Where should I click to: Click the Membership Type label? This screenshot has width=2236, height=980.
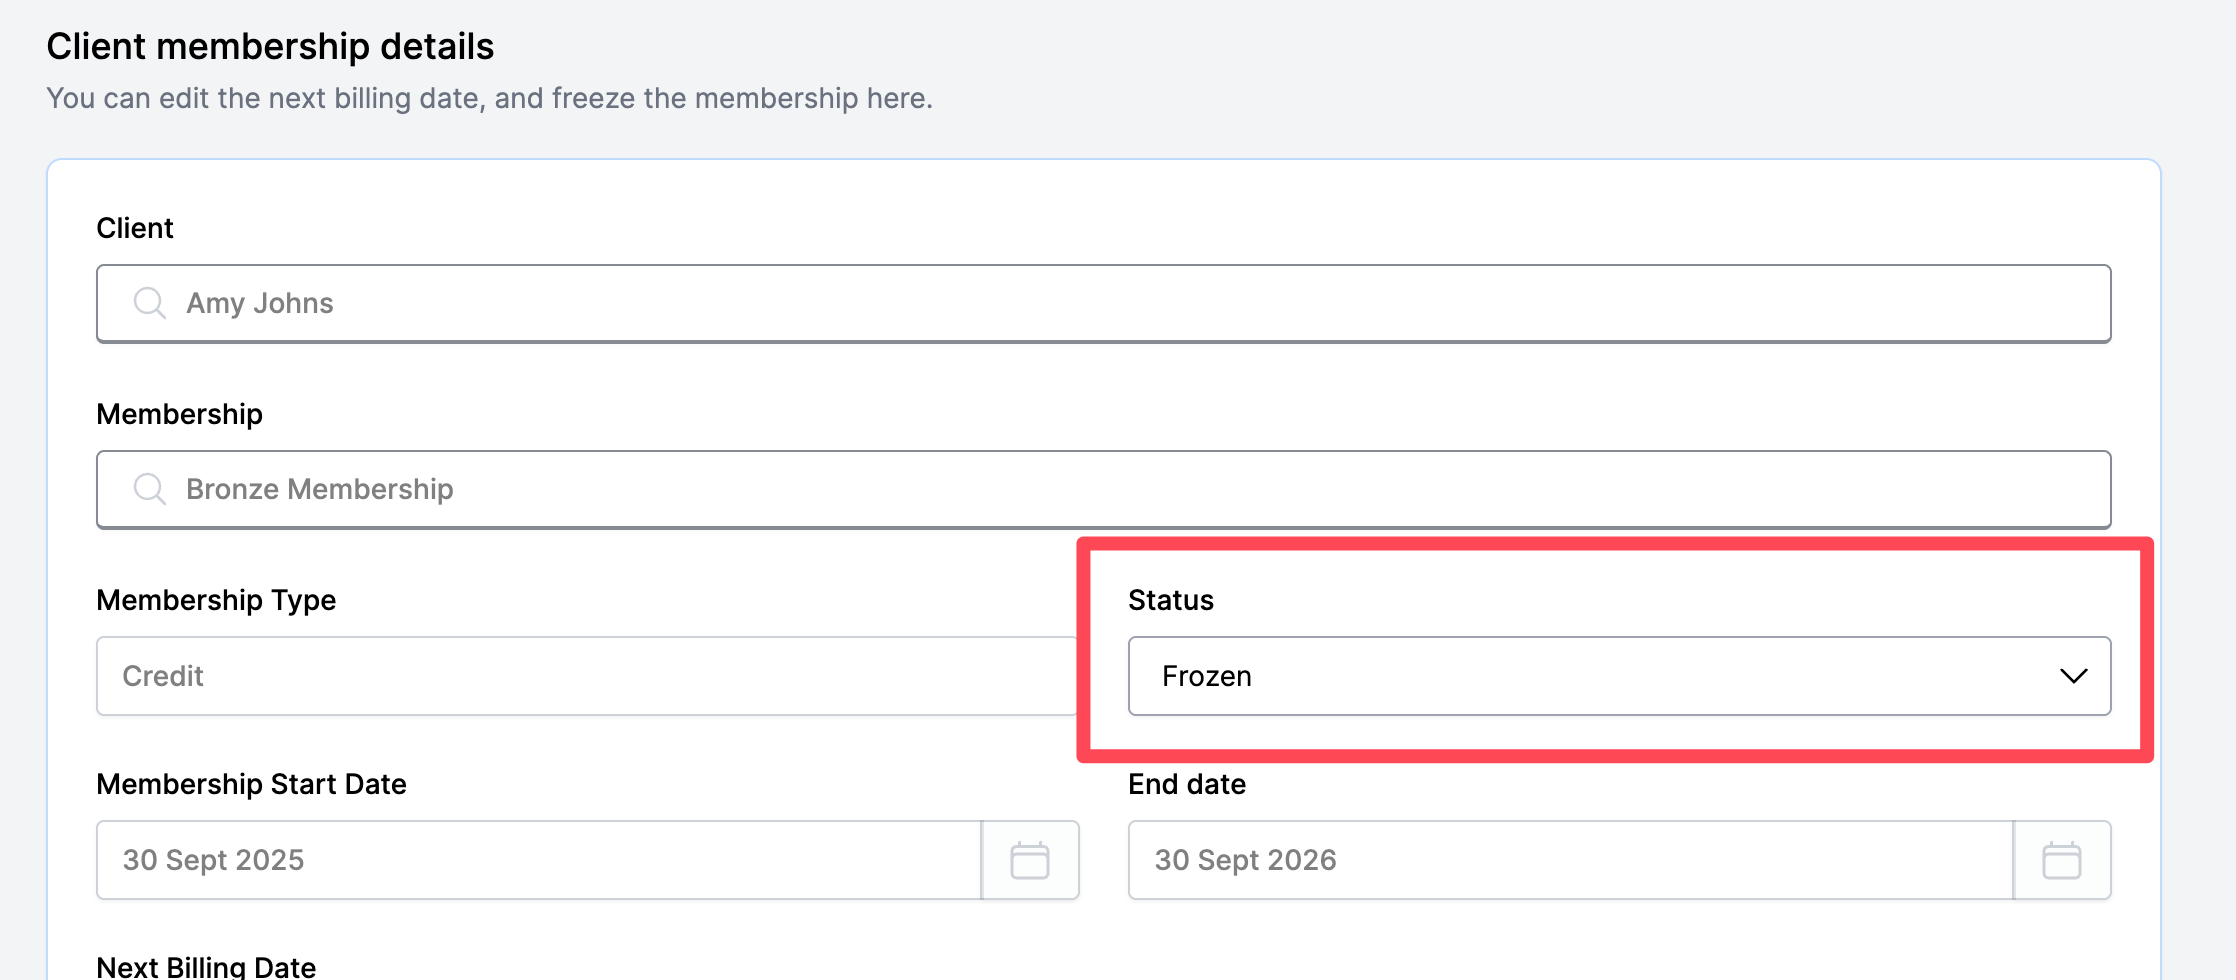pos(216,600)
